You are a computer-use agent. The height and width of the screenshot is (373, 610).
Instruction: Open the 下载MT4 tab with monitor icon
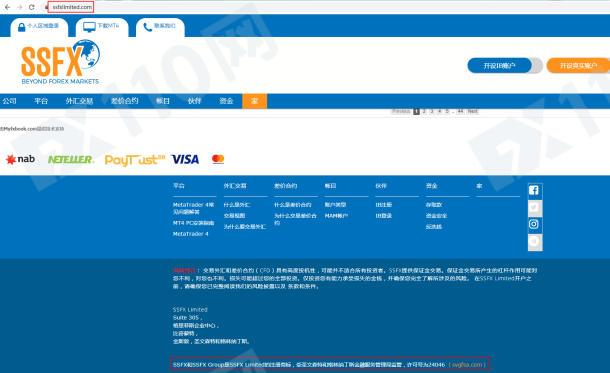(x=102, y=27)
